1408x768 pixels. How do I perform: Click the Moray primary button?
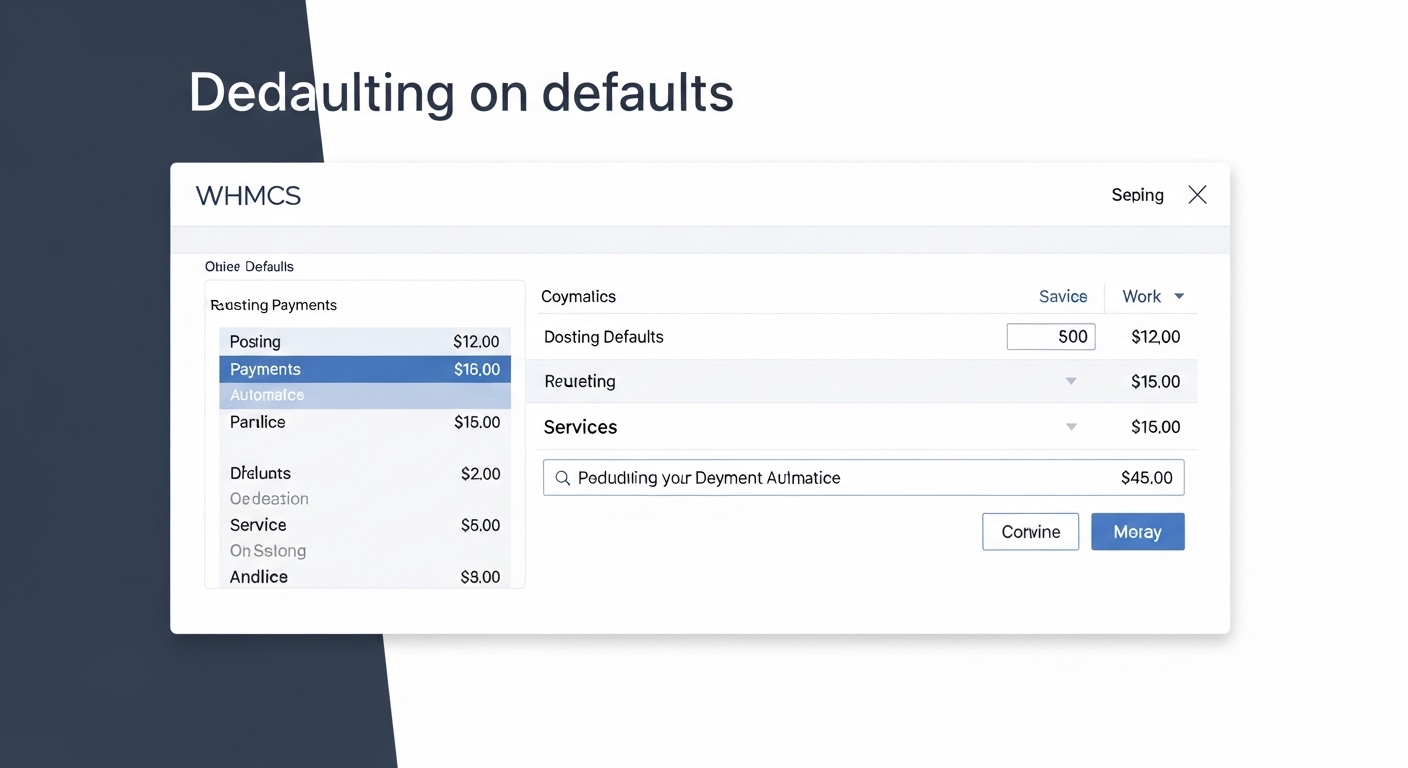pos(1137,532)
